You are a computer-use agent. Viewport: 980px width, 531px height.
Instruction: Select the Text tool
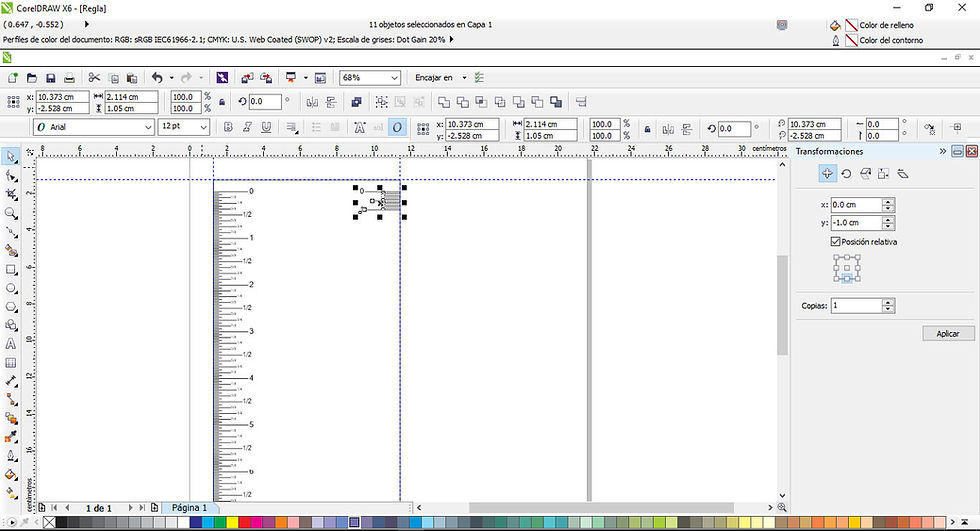[11, 344]
